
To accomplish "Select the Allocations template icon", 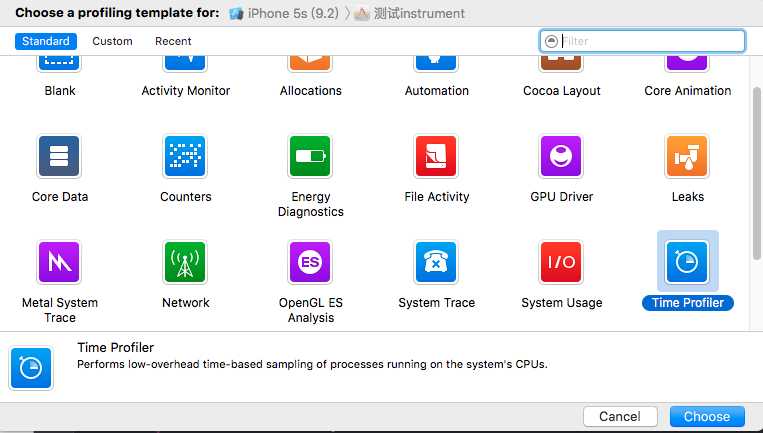I will pyautogui.click(x=310, y=64).
